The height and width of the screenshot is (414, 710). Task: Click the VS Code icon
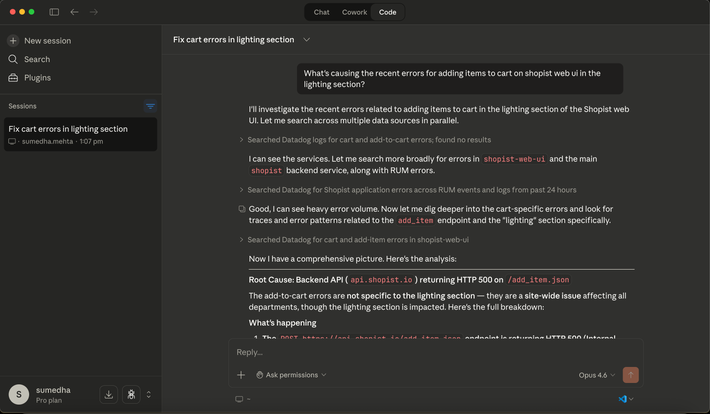[x=622, y=399]
